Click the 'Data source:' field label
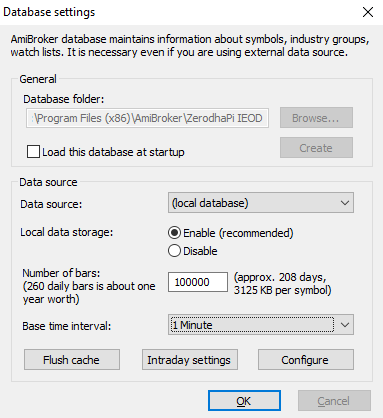 (51, 204)
